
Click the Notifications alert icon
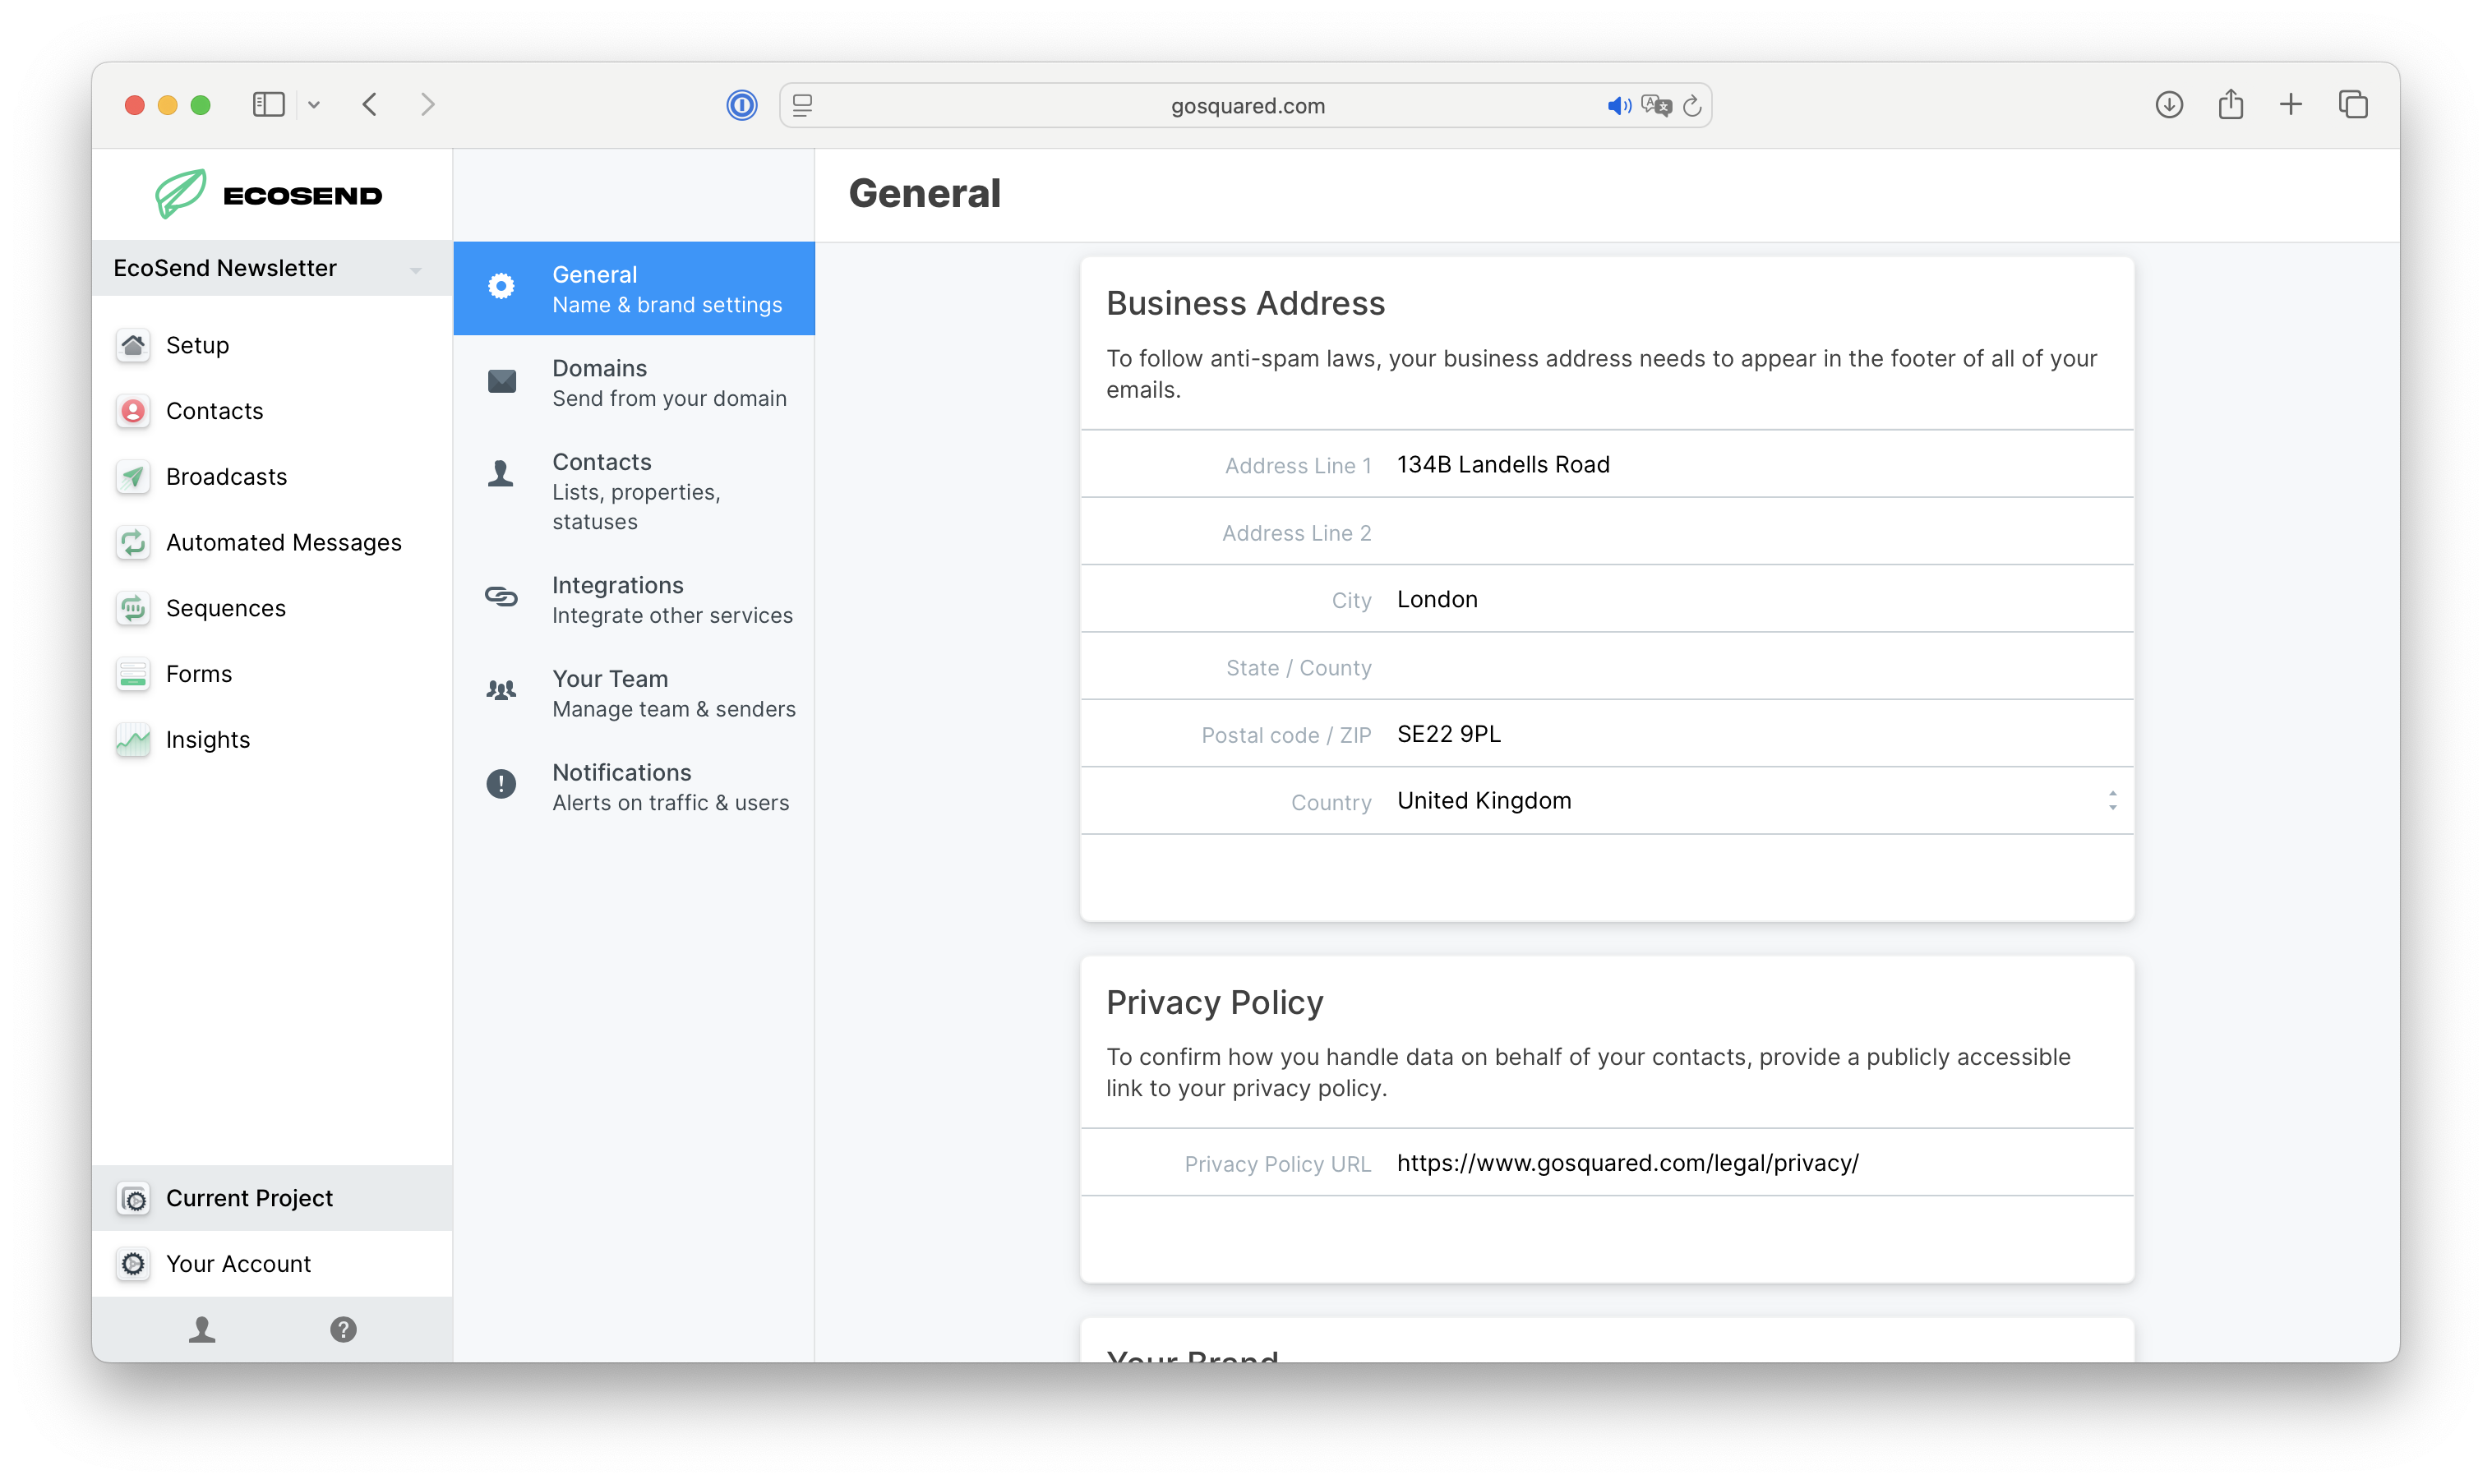(501, 784)
